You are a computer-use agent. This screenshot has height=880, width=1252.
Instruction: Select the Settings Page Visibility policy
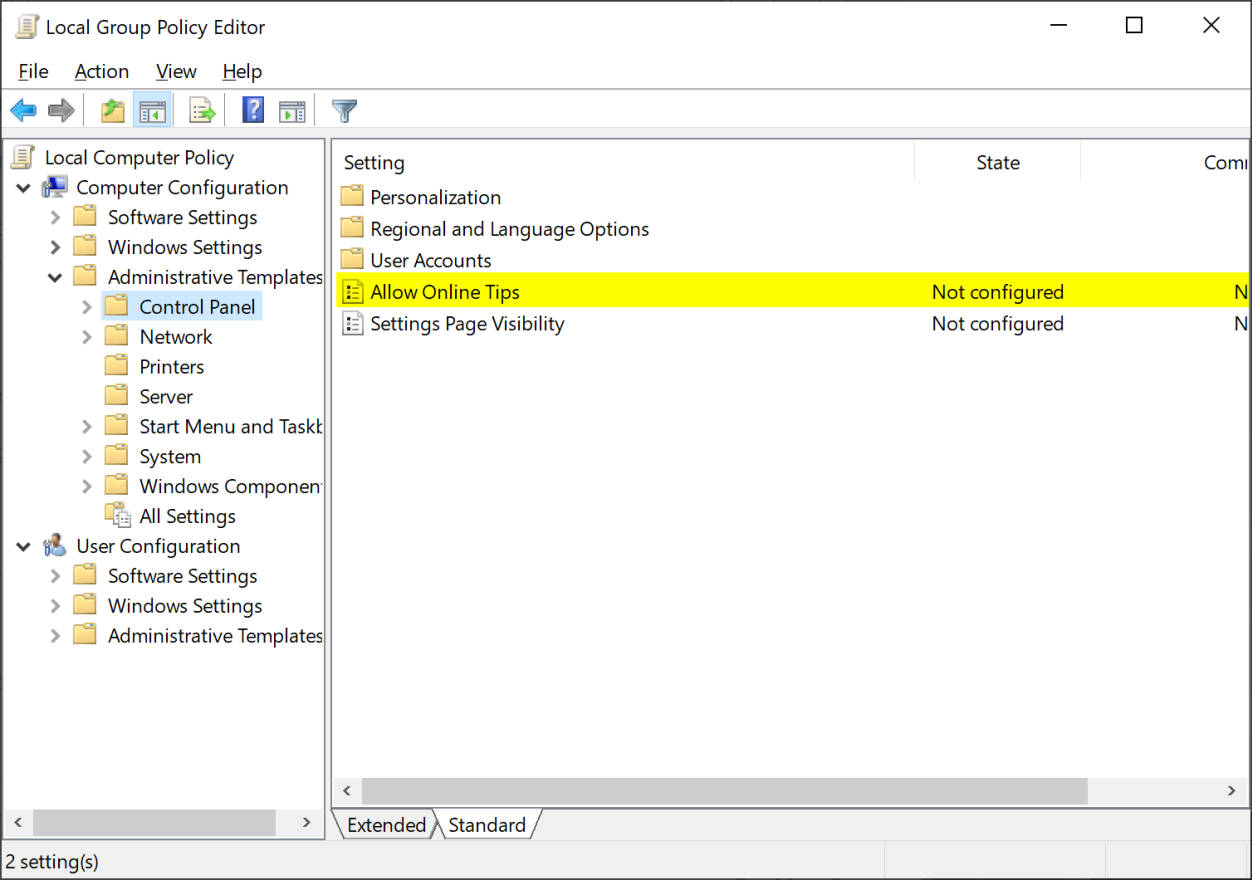coord(467,324)
